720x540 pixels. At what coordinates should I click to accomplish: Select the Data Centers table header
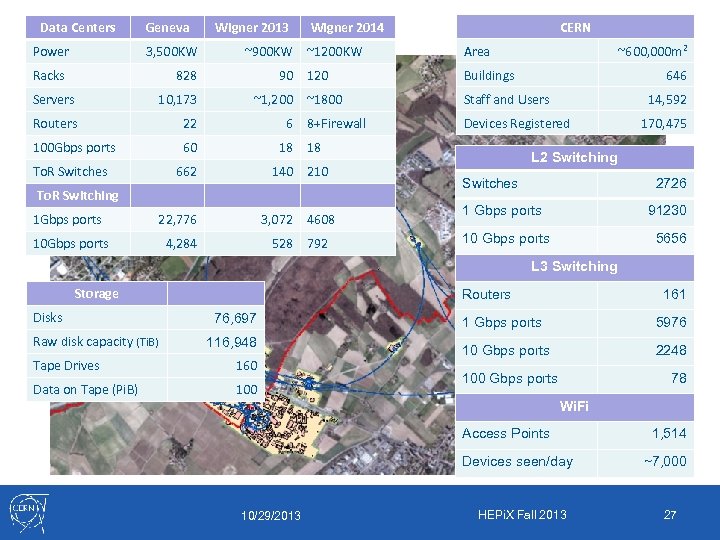coord(78,28)
